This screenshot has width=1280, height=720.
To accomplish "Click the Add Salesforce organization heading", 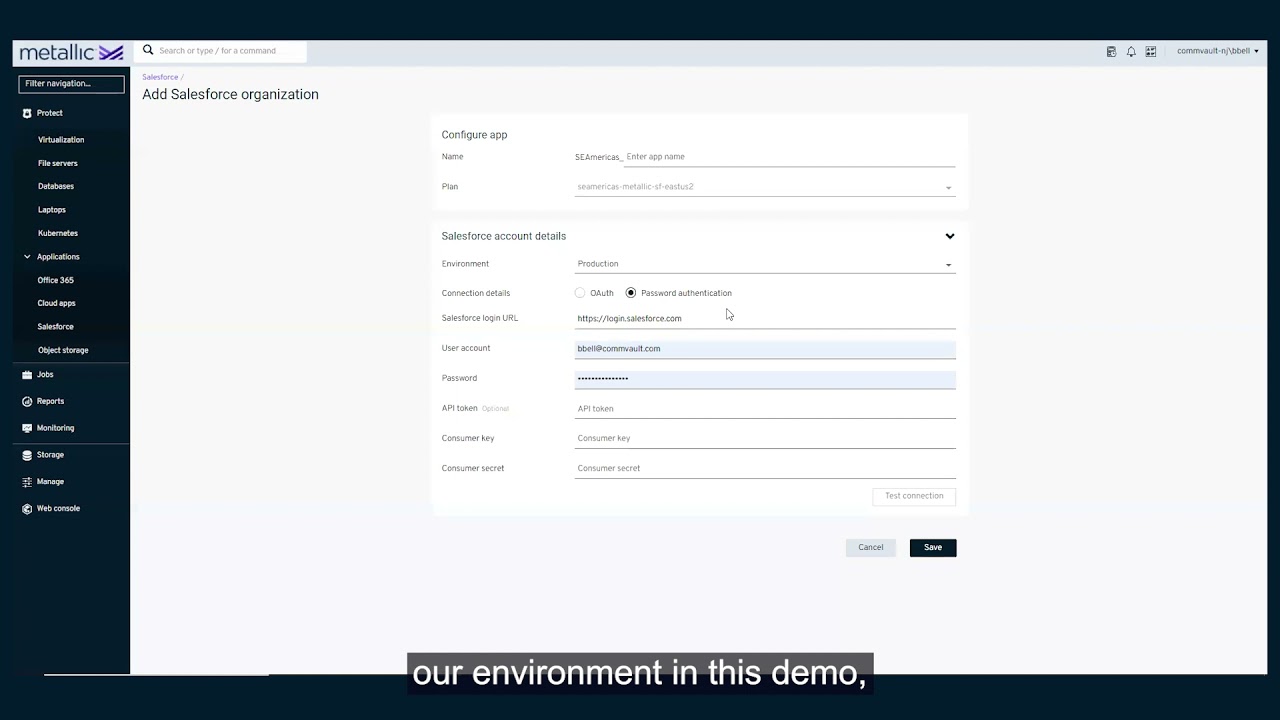I will click(x=230, y=94).
